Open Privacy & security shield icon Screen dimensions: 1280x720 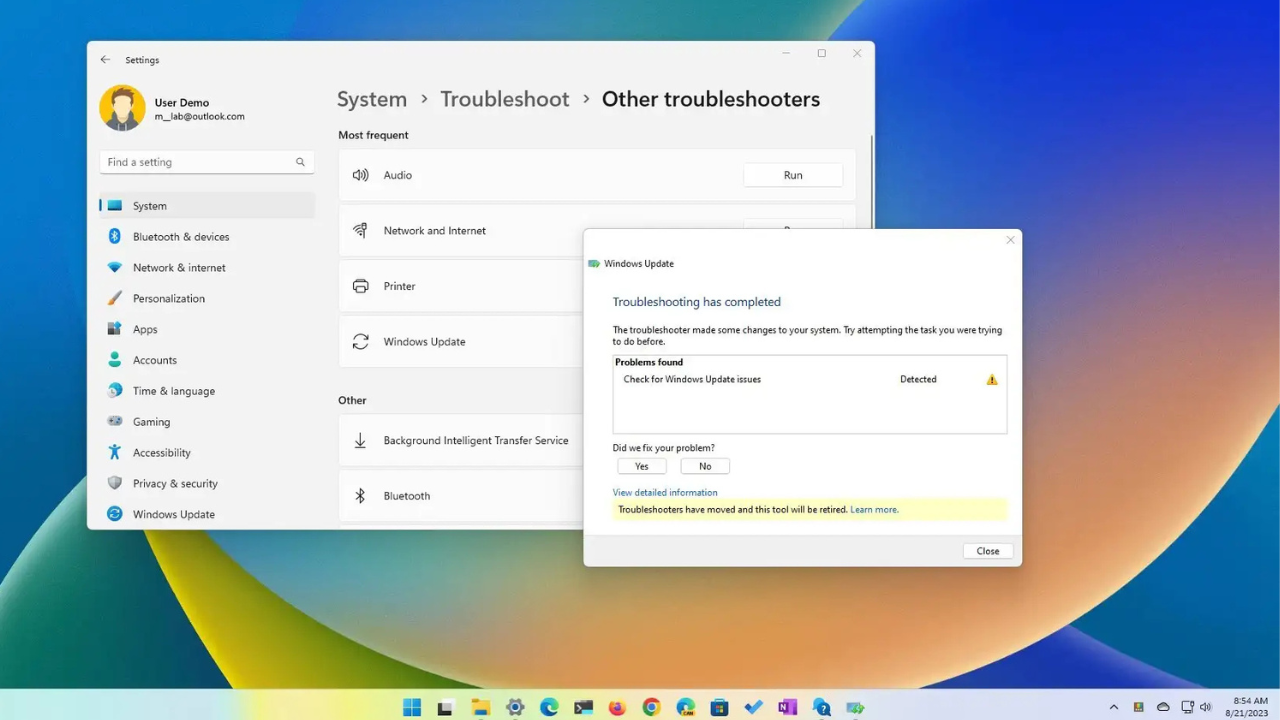[115, 483]
